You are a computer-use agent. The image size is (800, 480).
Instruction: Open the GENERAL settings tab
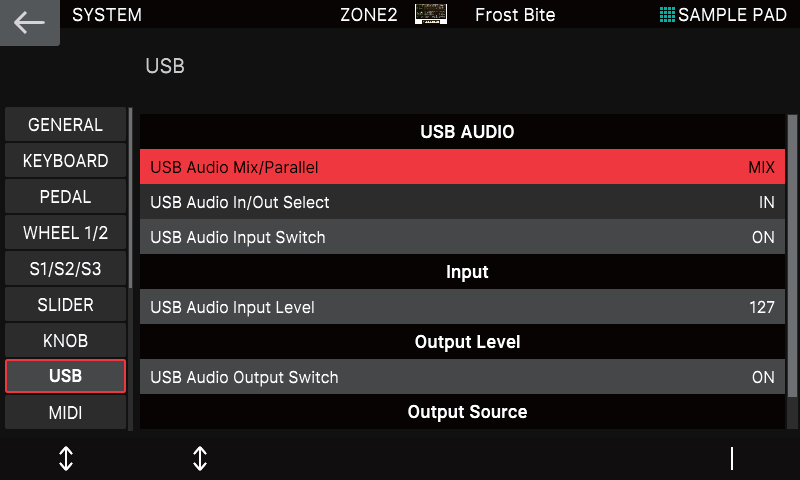coord(65,125)
